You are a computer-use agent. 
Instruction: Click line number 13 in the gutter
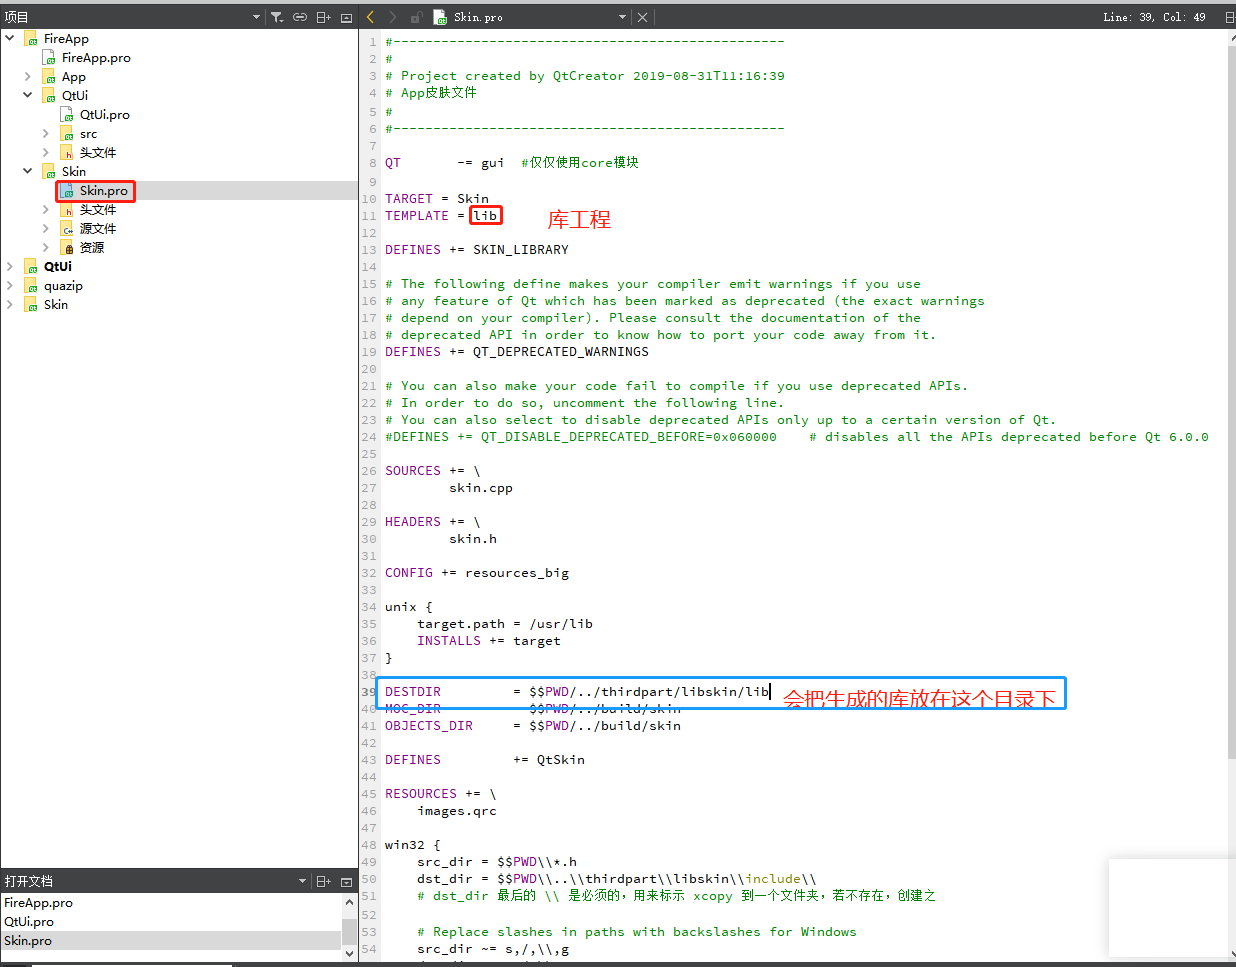tap(369, 250)
